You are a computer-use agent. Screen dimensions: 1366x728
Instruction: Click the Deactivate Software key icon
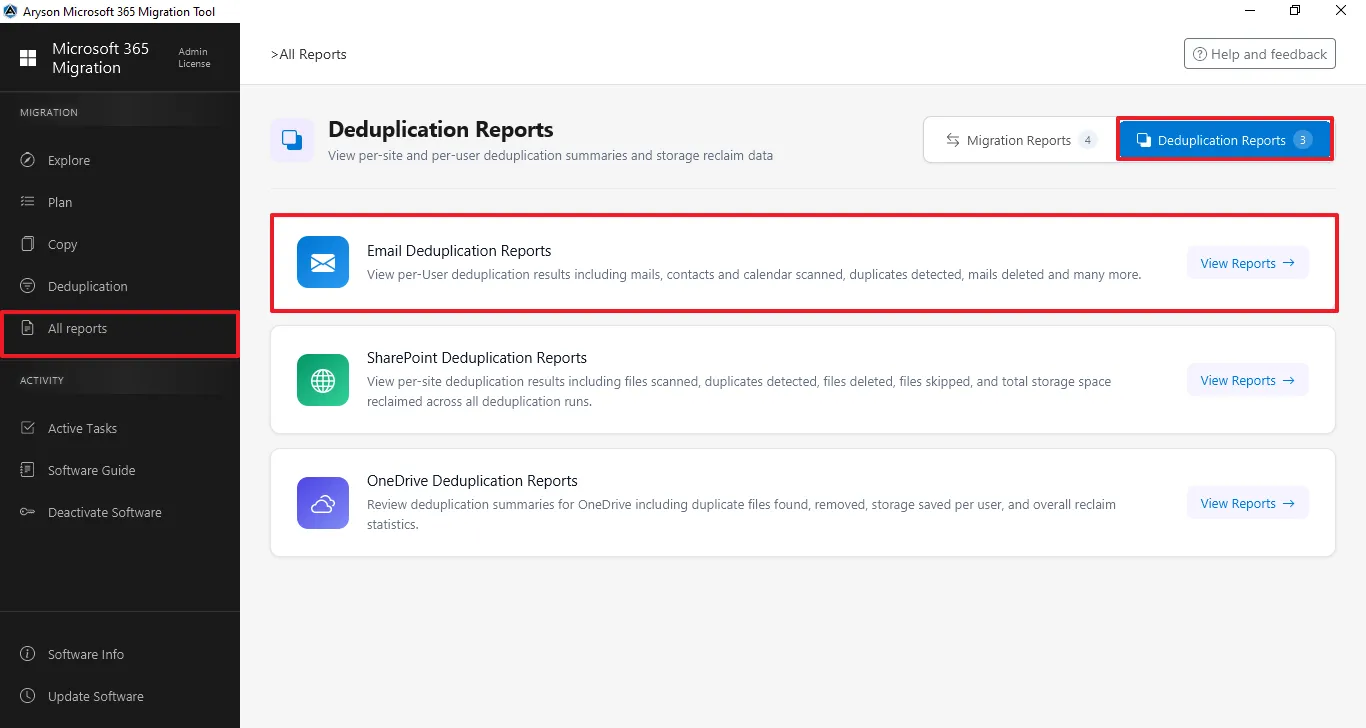click(28, 512)
